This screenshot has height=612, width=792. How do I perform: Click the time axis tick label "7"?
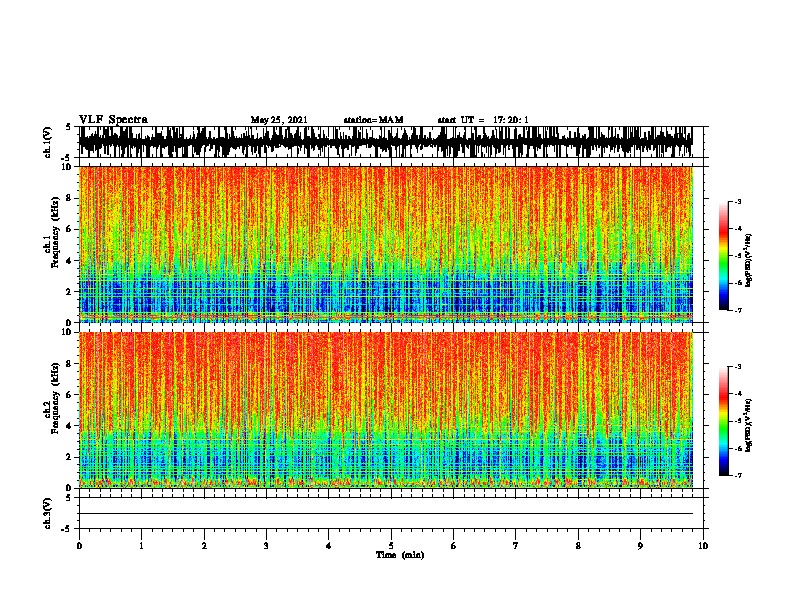point(516,546)
